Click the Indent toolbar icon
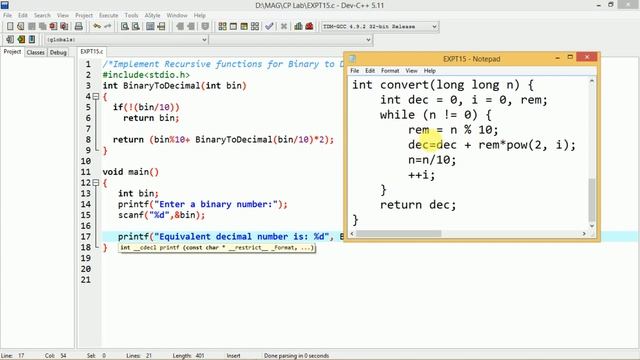 coord(180,27)
